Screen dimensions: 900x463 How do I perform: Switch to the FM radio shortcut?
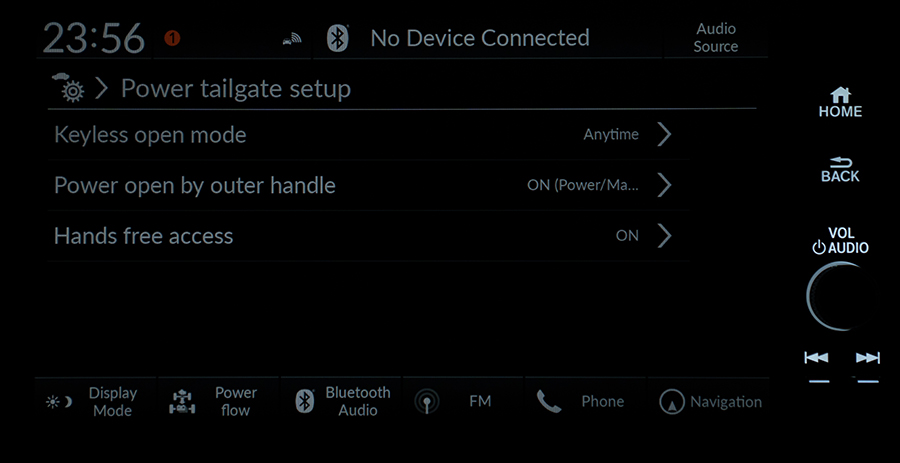click(463, 402)
